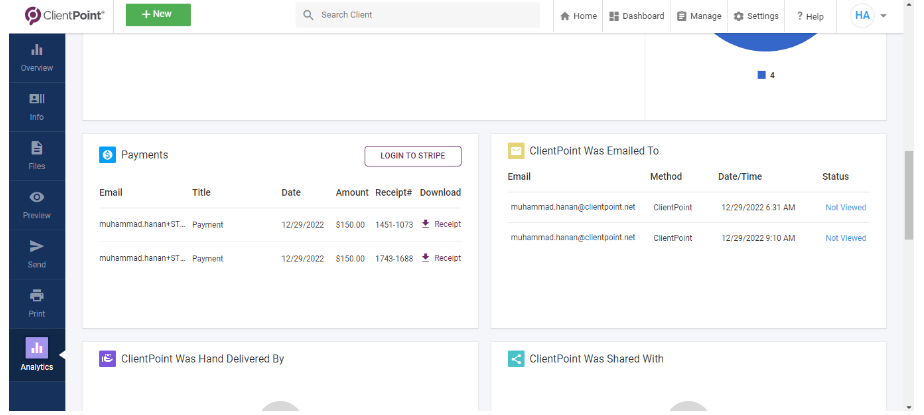Open the Files sidebar section

tap(37, 156)
